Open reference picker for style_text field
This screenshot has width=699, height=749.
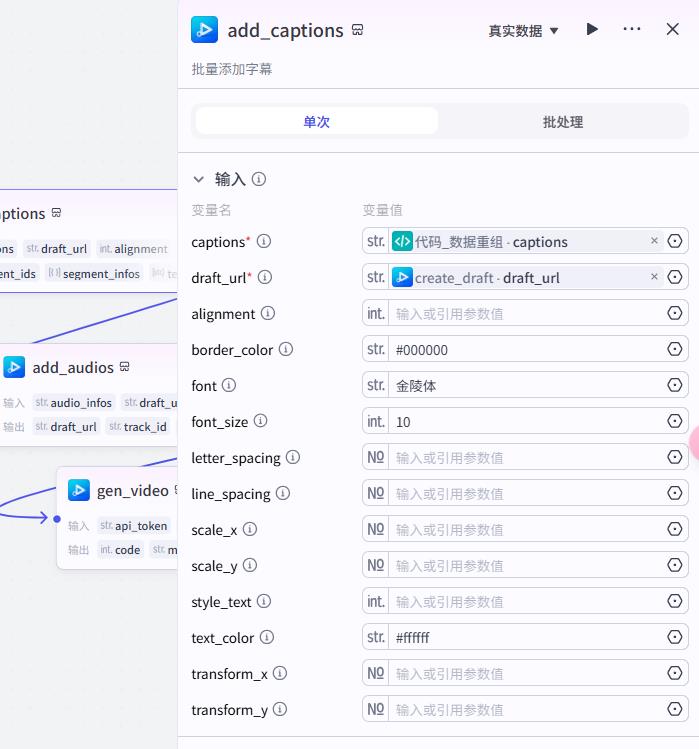675,600
